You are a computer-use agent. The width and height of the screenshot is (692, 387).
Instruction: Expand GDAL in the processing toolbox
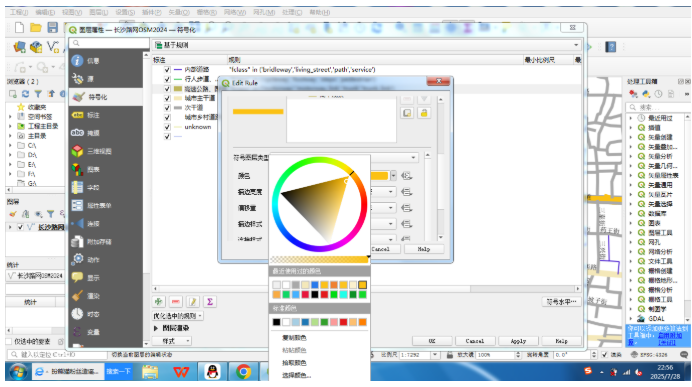click(631, 319)
